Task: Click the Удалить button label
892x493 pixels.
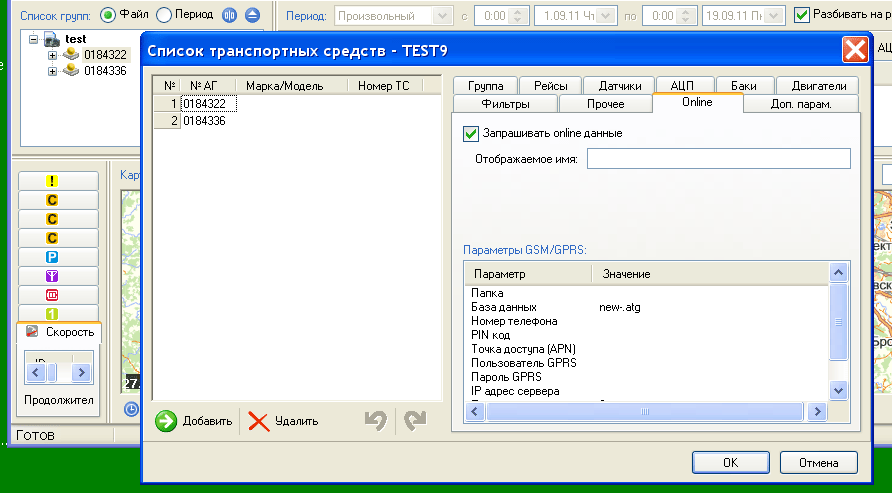Action: point(296,421)
